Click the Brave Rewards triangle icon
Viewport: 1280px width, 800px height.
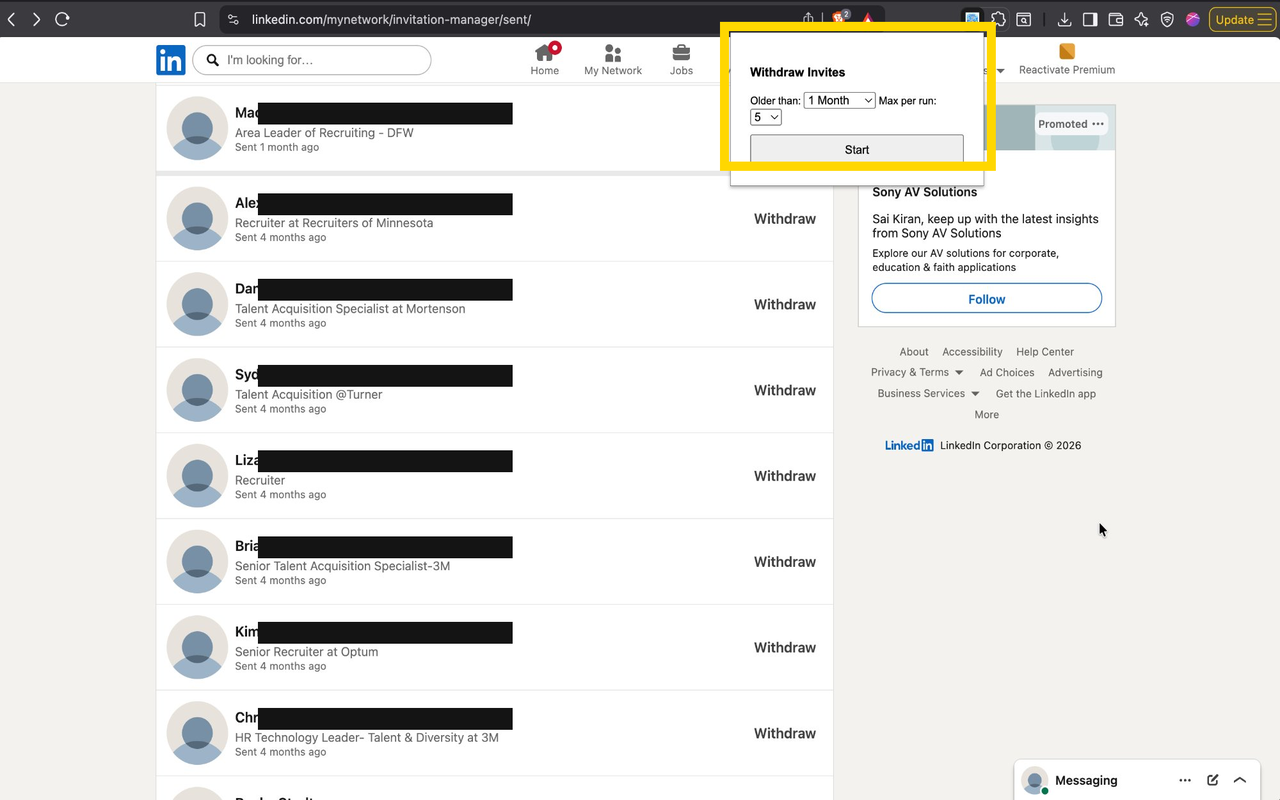[868, 19]
